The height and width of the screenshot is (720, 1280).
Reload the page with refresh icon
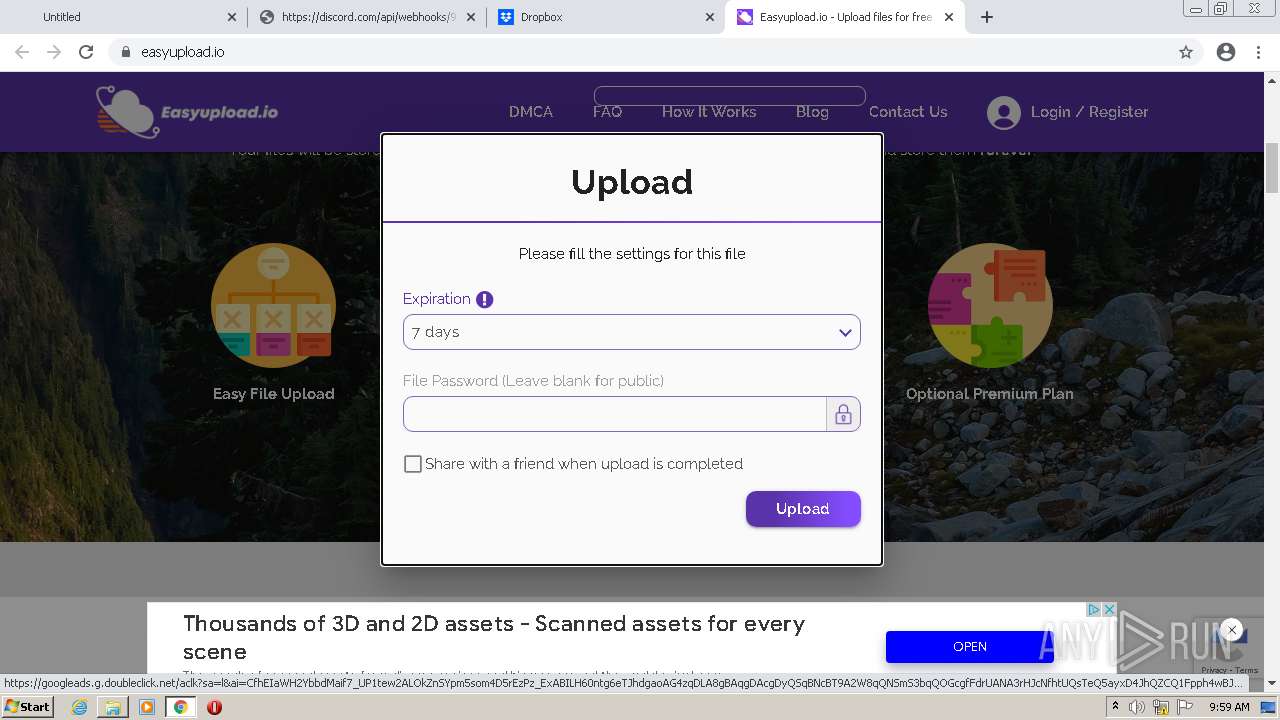point(86,52)
